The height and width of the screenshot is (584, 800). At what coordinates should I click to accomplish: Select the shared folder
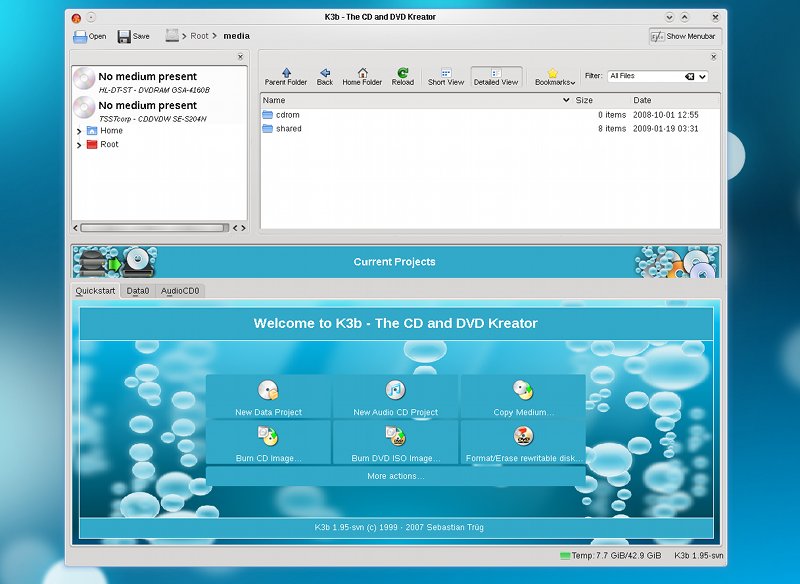282,129
